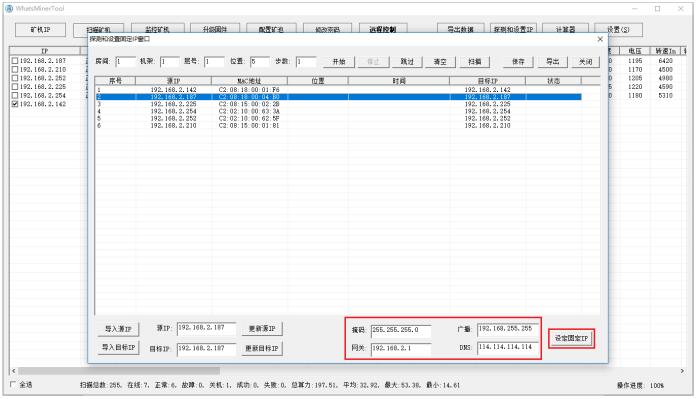Click the 源IP column header
Viewport: 697px width, 399px height.
[x=173, y=81]
